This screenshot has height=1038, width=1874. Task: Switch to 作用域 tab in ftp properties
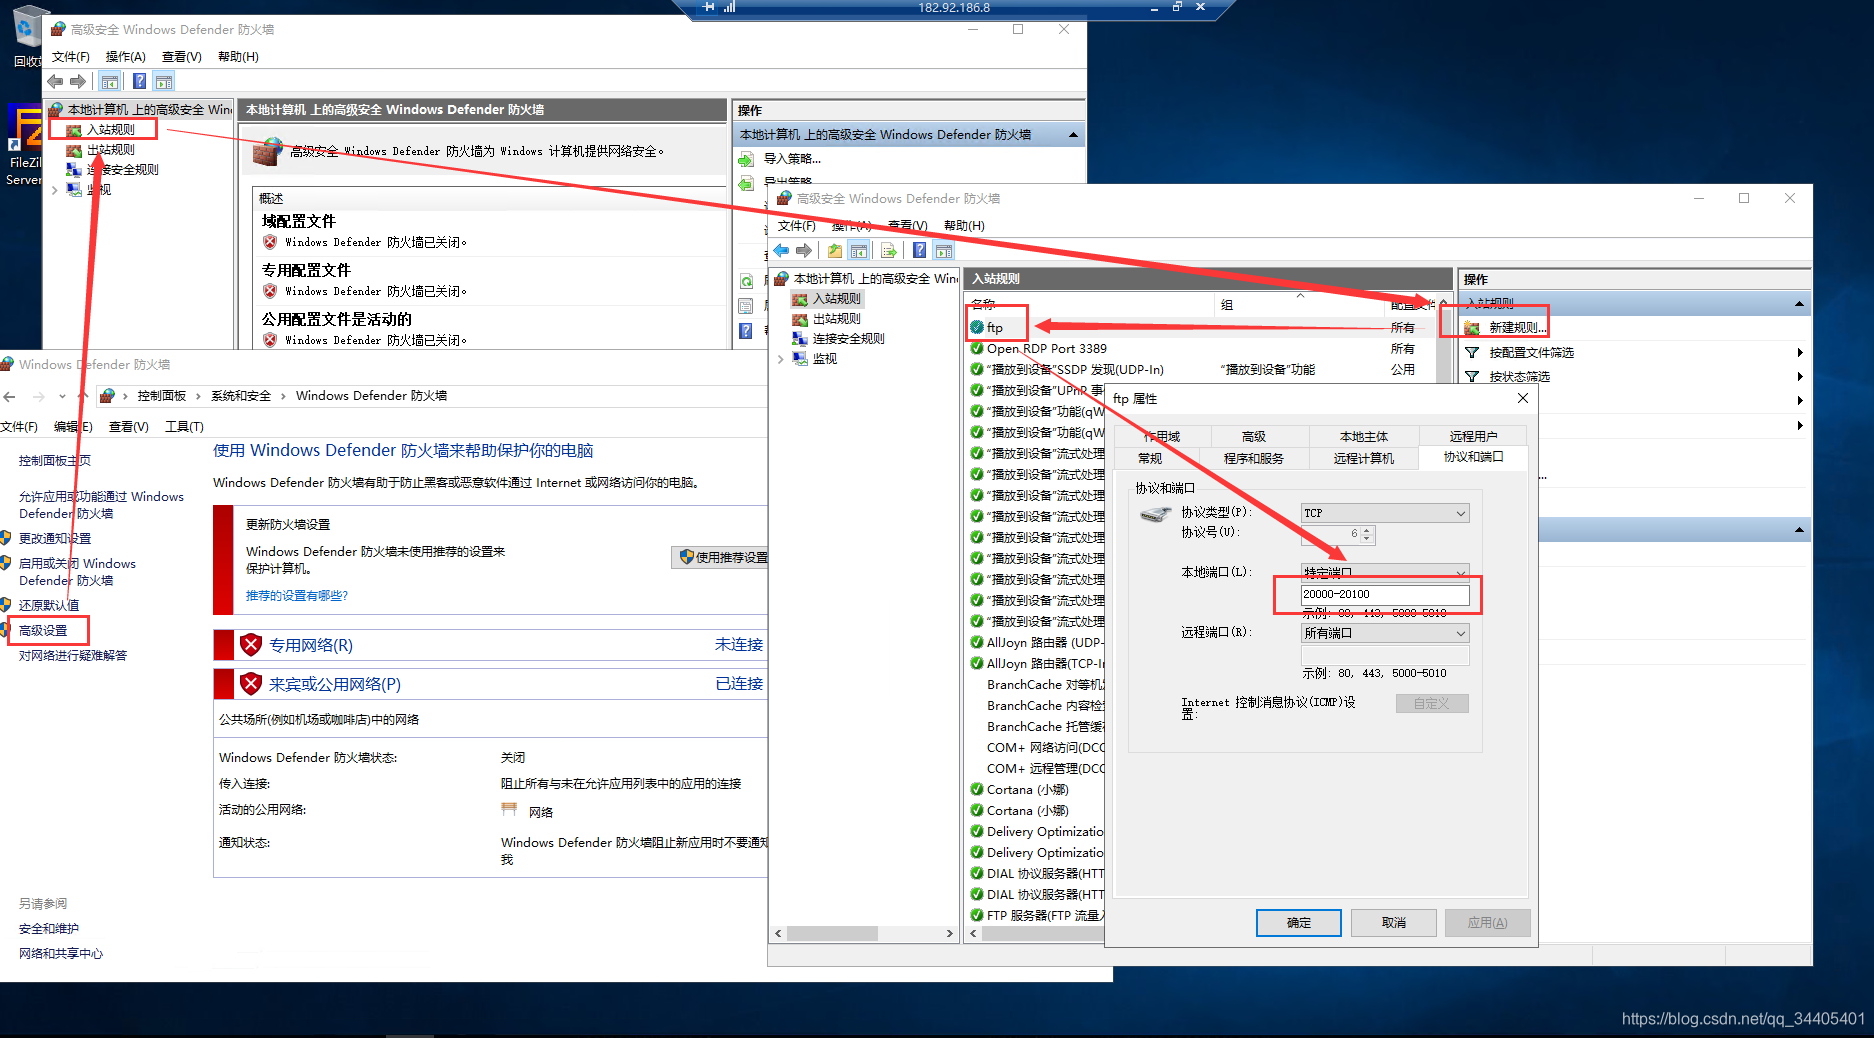(1162, 436)
